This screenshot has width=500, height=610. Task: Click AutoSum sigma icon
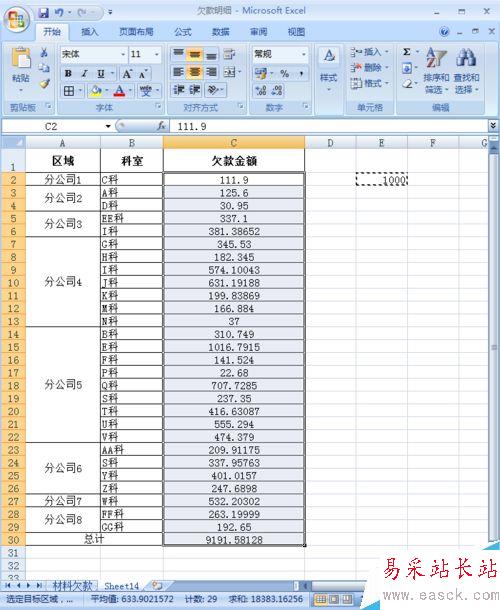pos(407,52)
